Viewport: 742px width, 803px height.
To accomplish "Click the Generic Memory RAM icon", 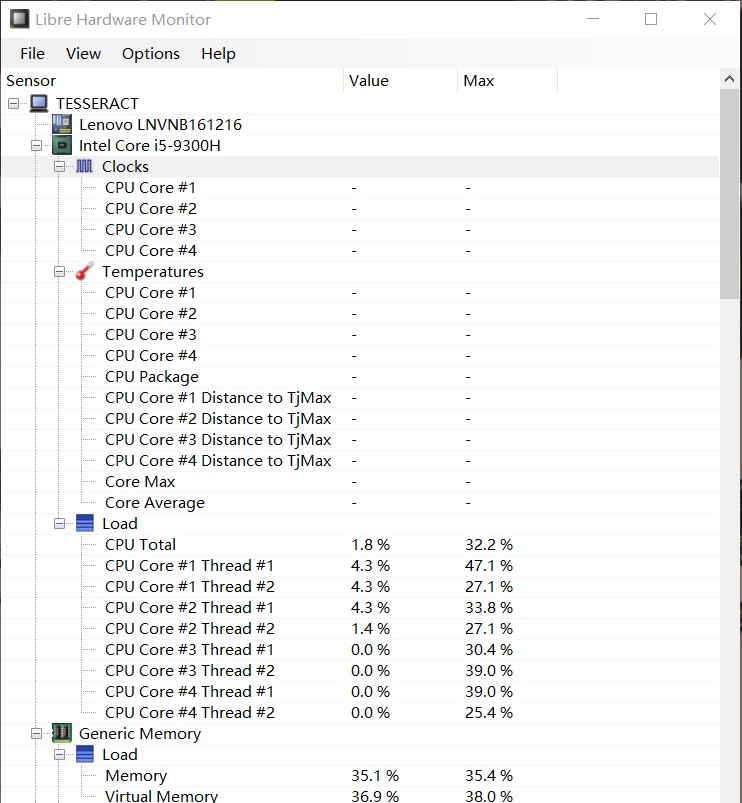I will coord(62,733).
